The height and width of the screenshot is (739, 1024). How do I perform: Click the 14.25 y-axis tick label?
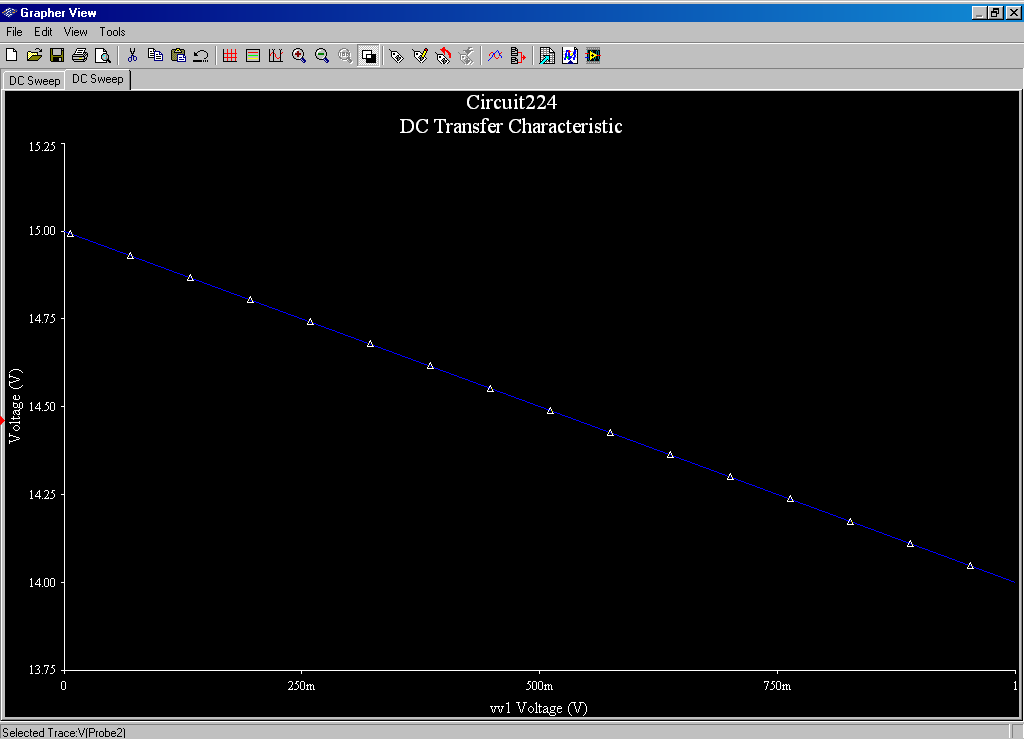pyautogui.click(x=42, y=495)
